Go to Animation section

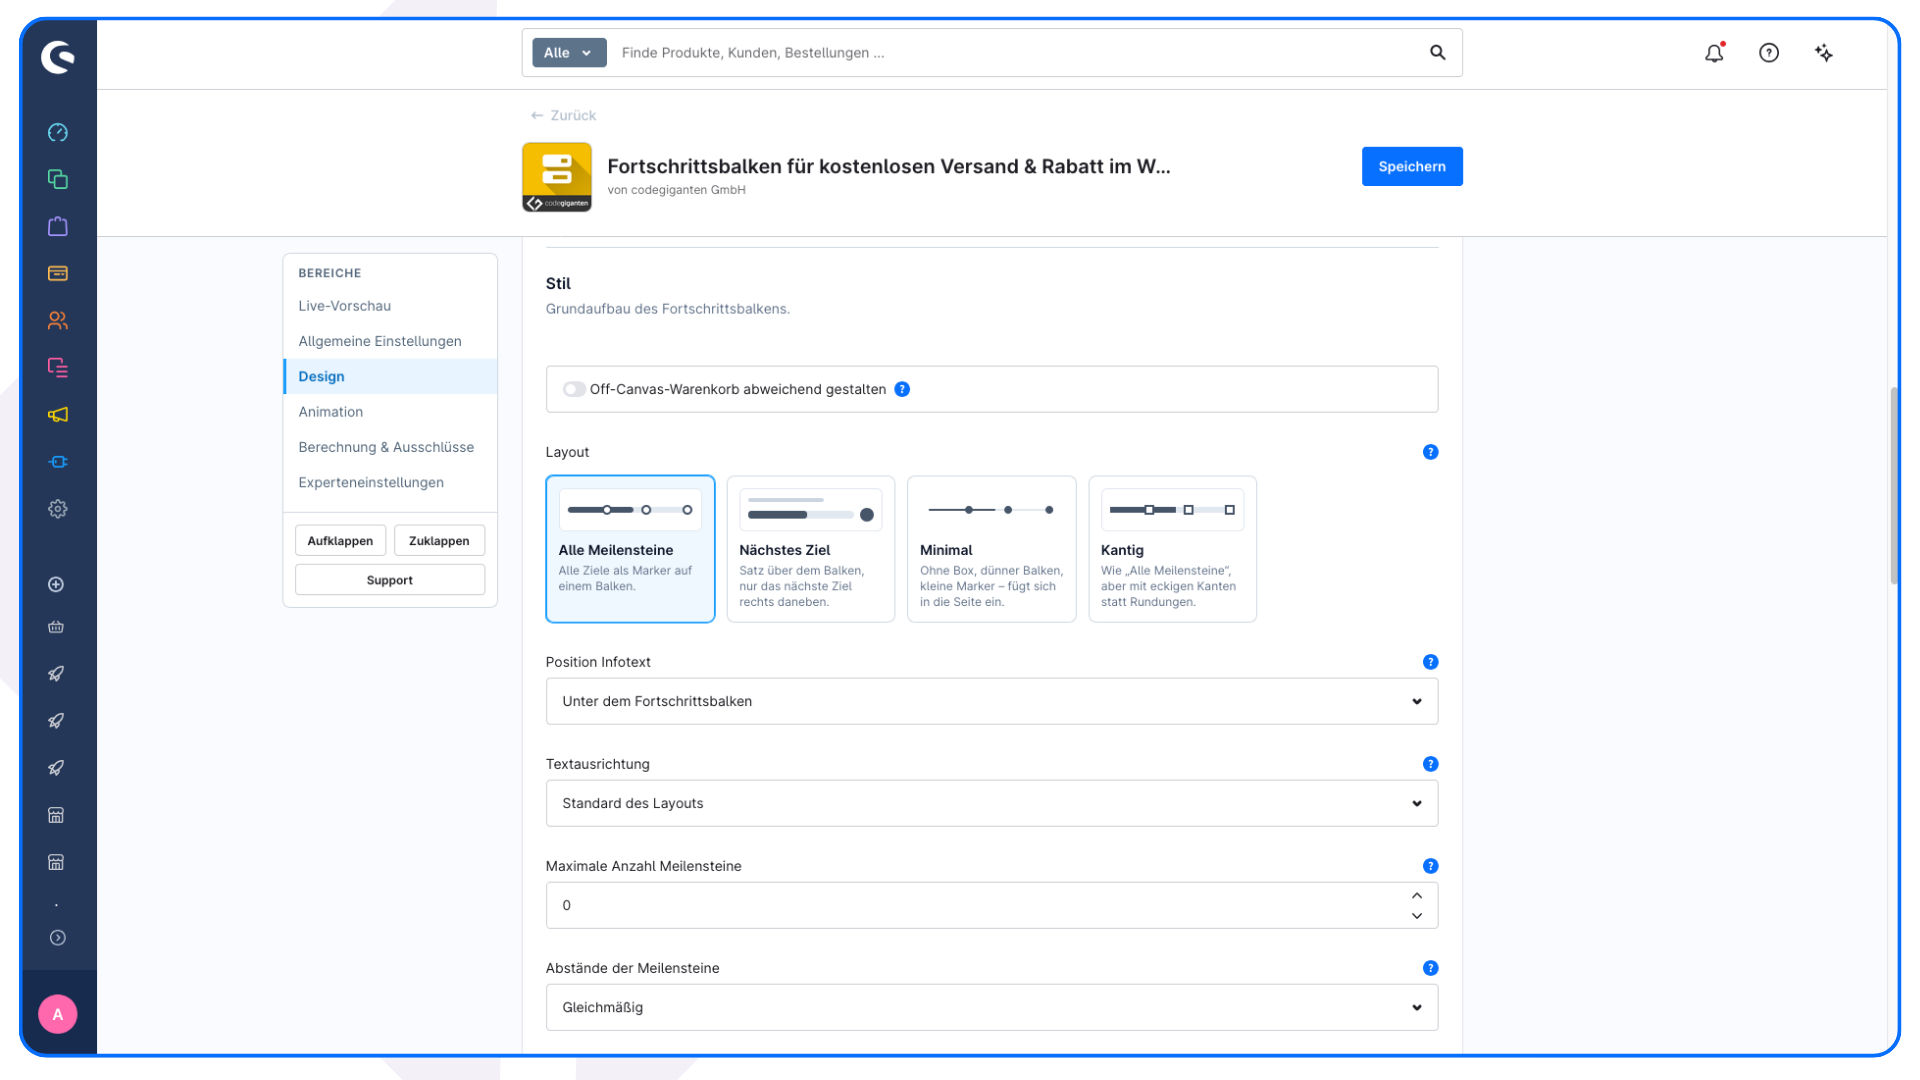click(x=330, y=412)
